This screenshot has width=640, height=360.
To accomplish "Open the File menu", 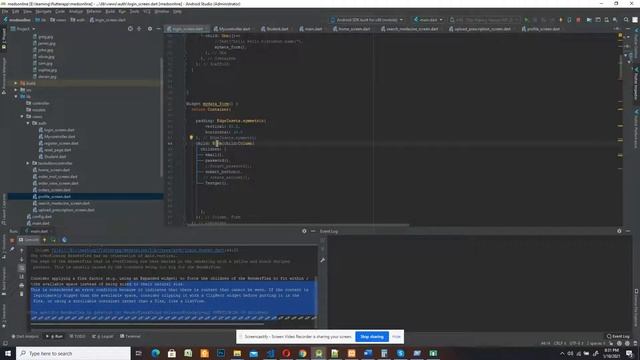I will [4, 11].
